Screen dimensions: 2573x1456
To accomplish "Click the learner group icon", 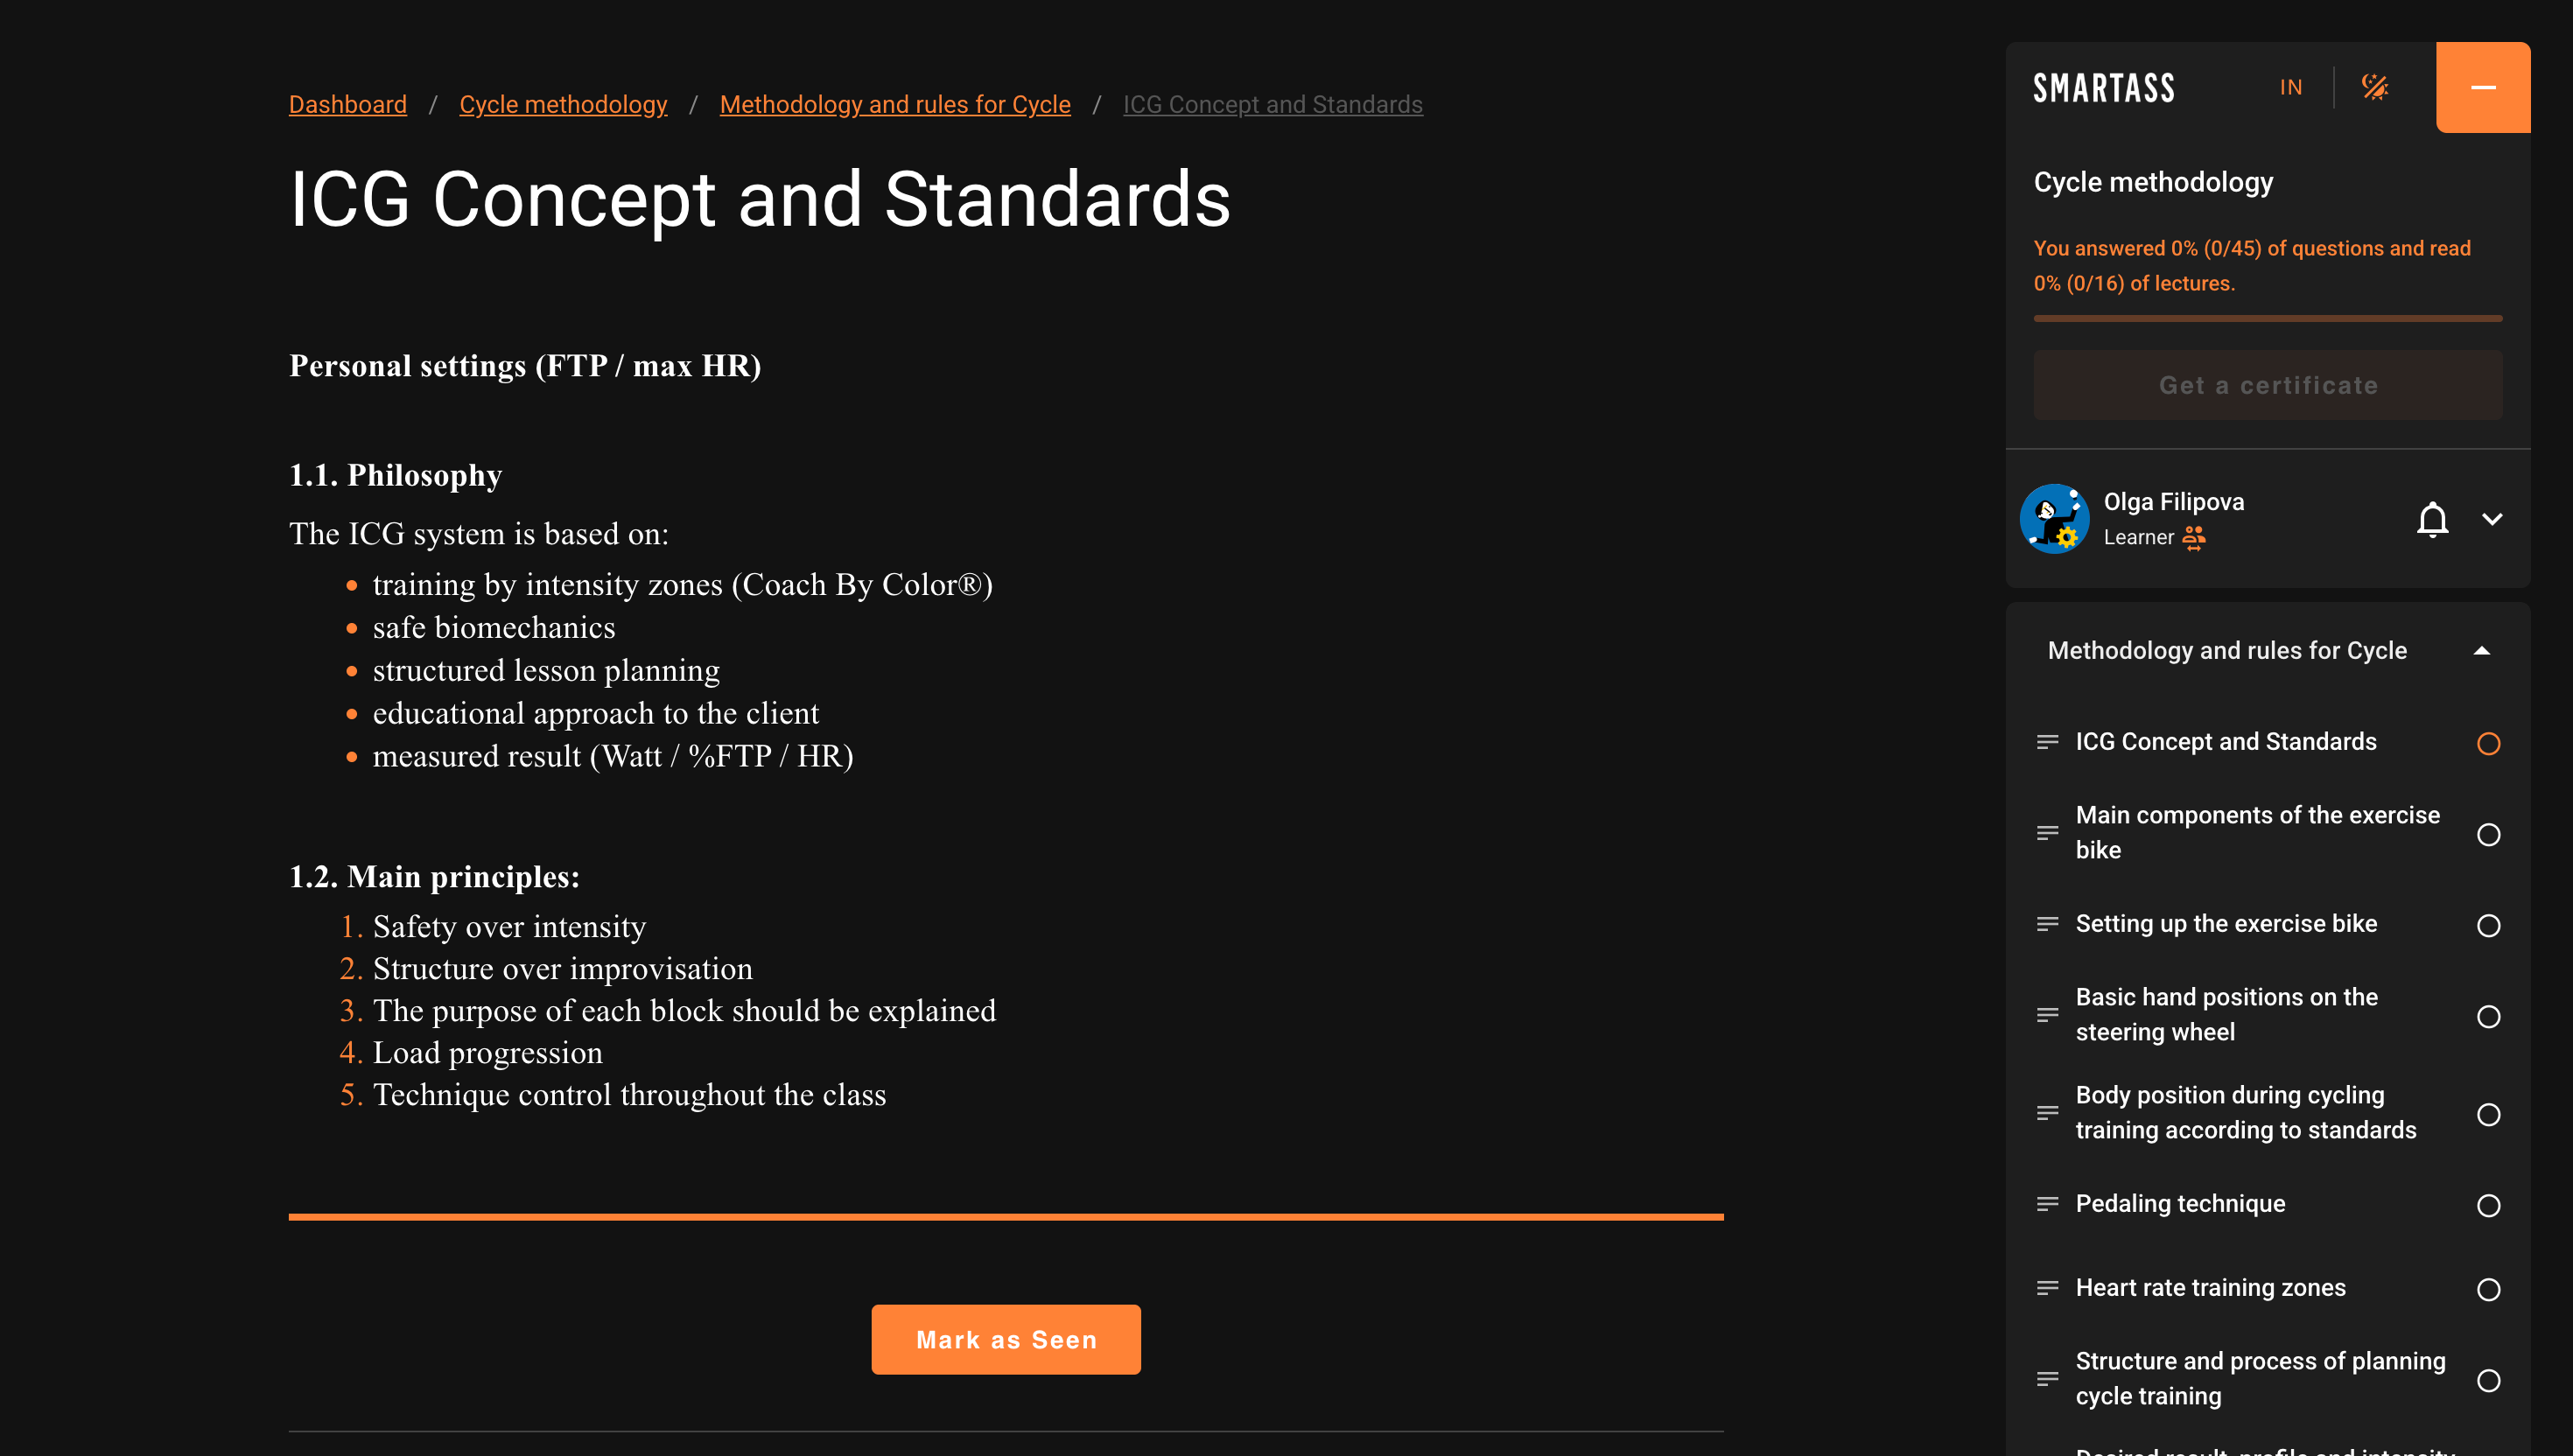I will pos(2194,538).
